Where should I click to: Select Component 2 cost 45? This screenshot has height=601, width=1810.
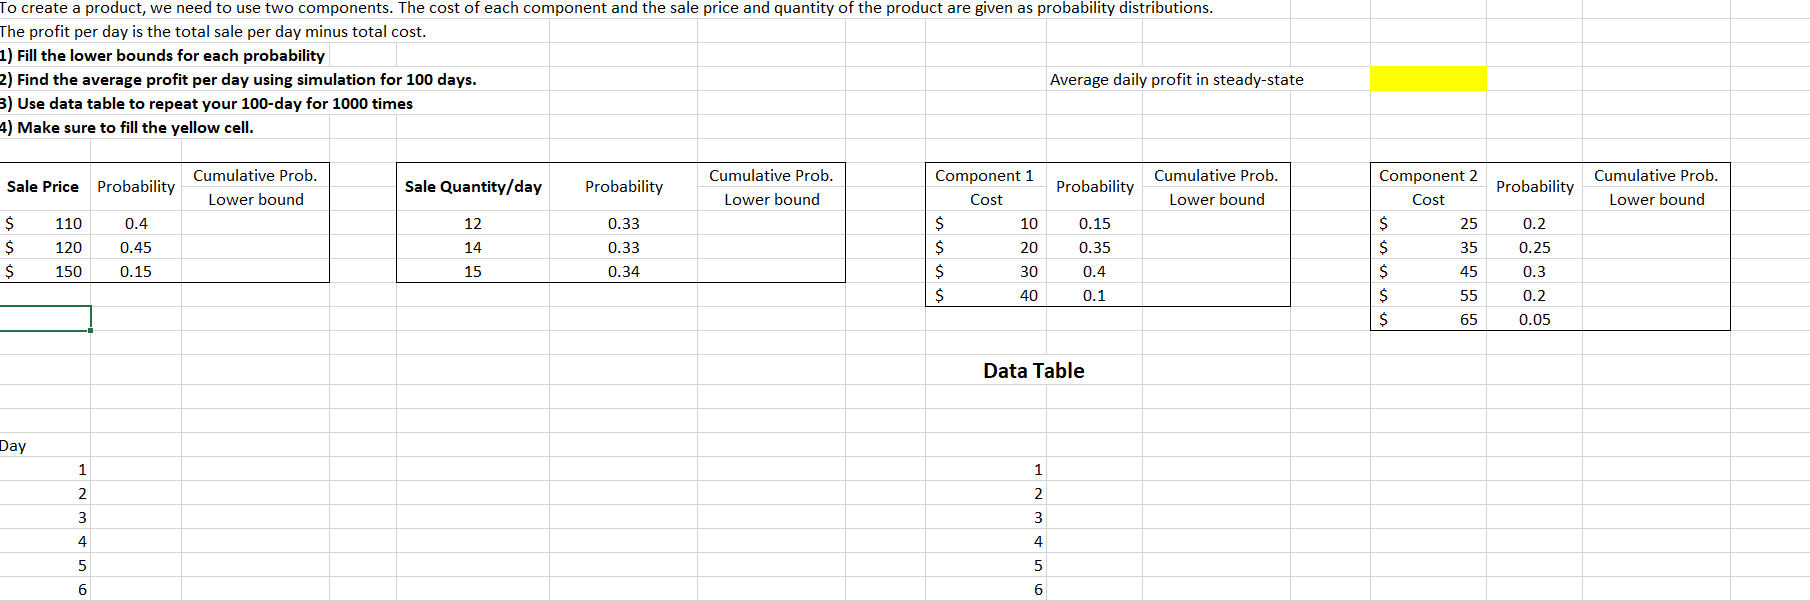click(x=1468, y=272)
